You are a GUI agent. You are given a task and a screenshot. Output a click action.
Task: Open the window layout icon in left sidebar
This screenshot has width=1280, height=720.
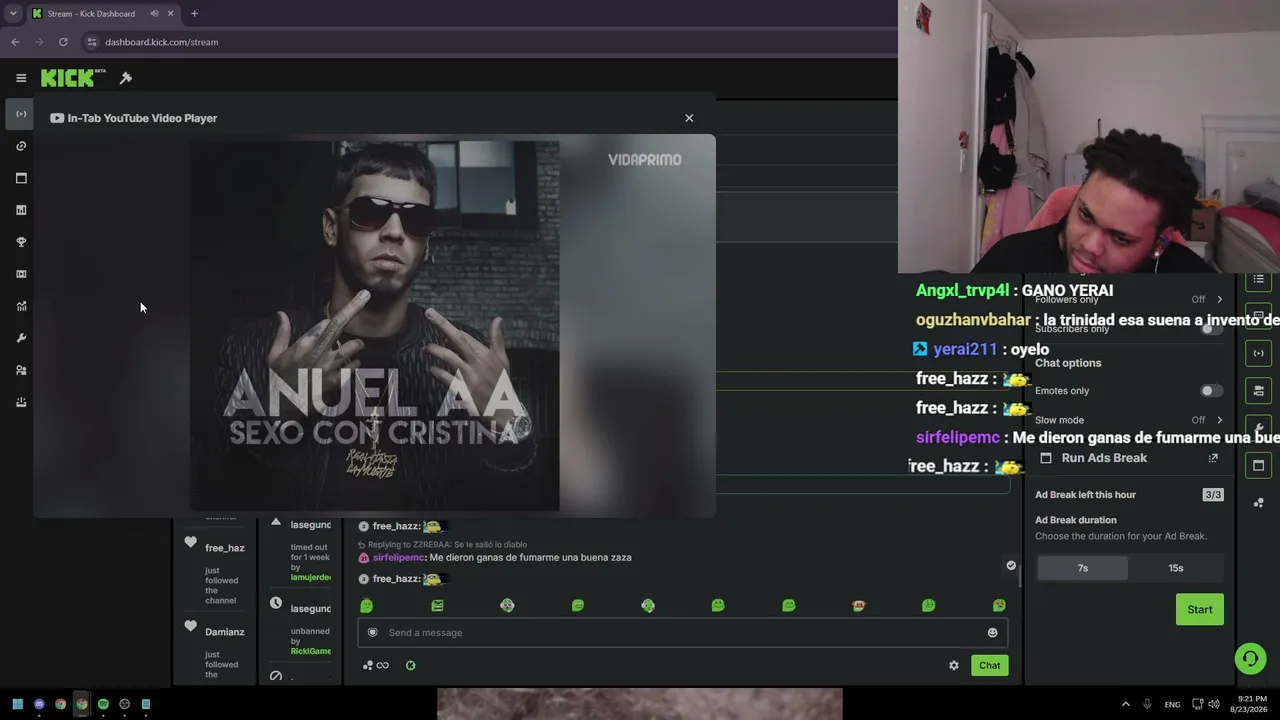pos(21,178)
